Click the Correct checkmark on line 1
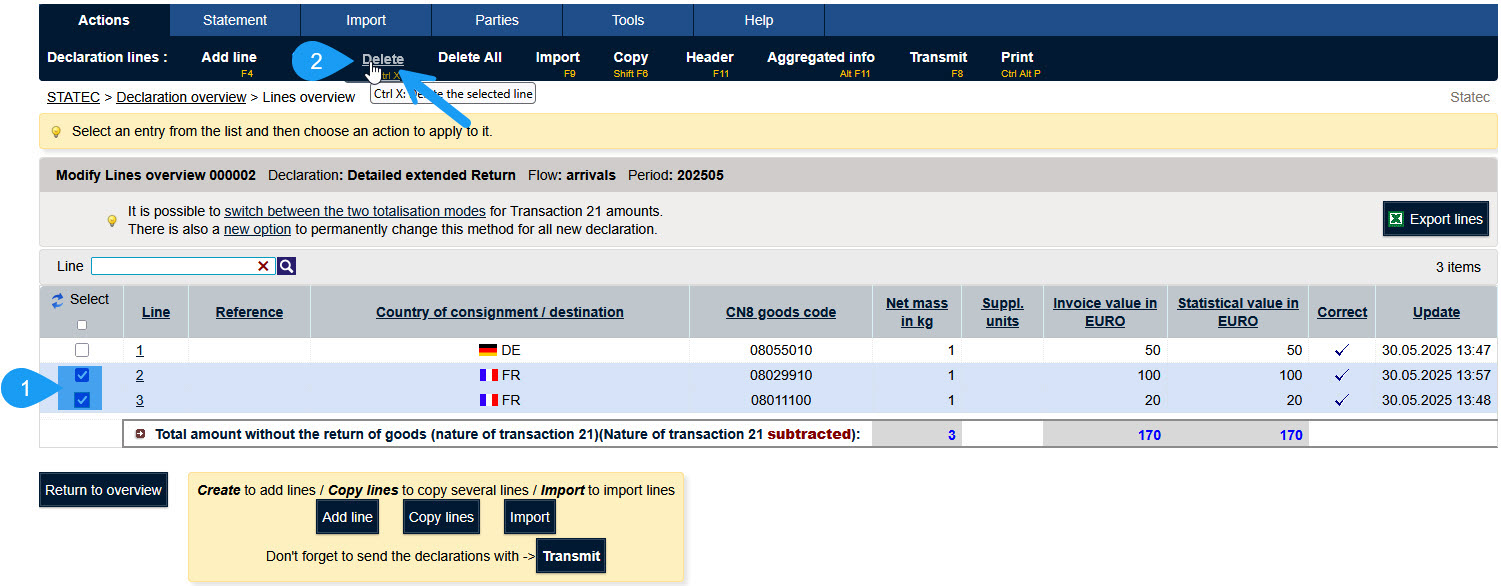The width and height of the screenshot is (1501, 586). [x=1341, y=350]
